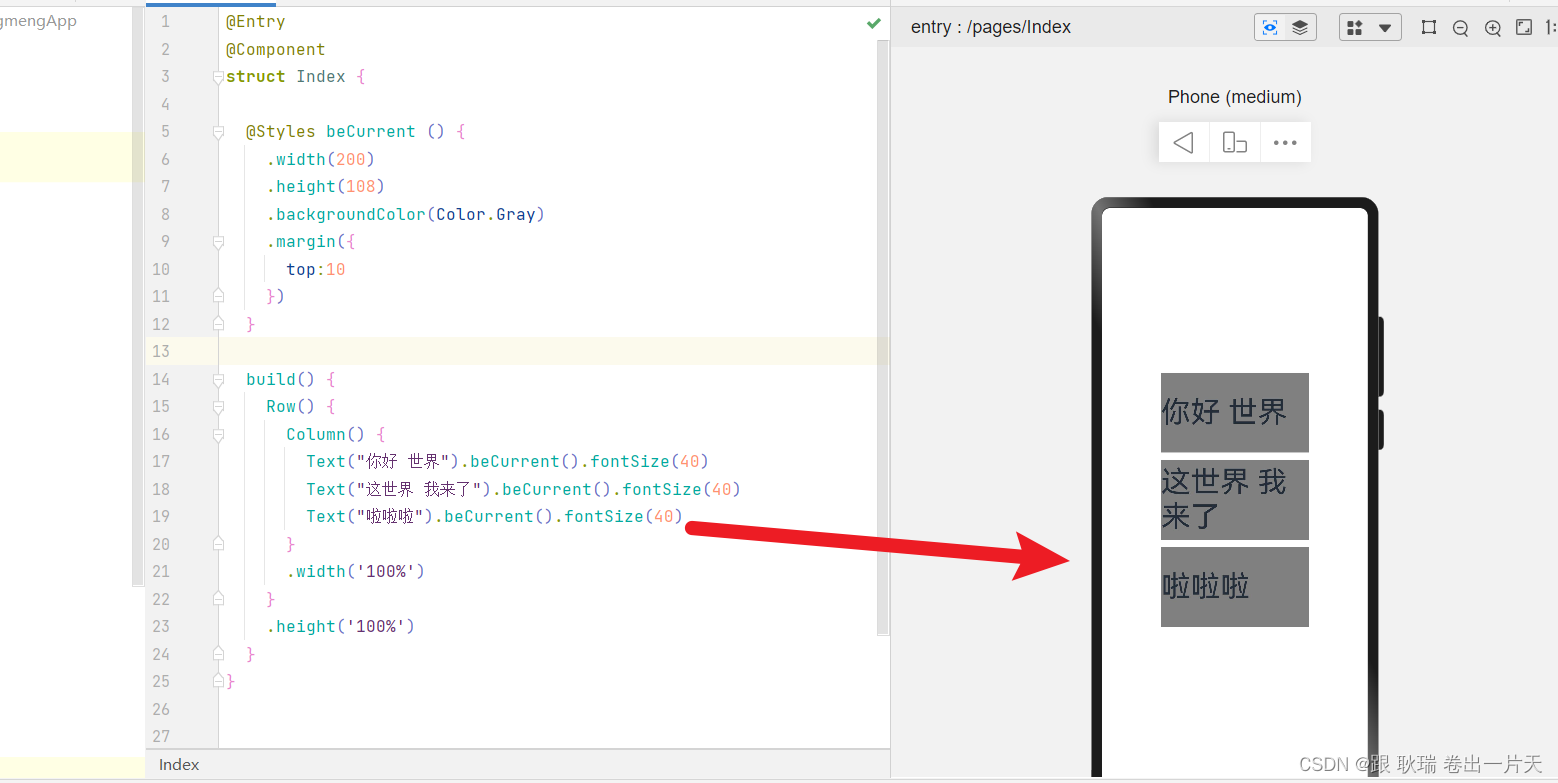Viewport: 1558px width, 783px height.
Task: Click the green inspection checkmark
Action: [873, 23]
